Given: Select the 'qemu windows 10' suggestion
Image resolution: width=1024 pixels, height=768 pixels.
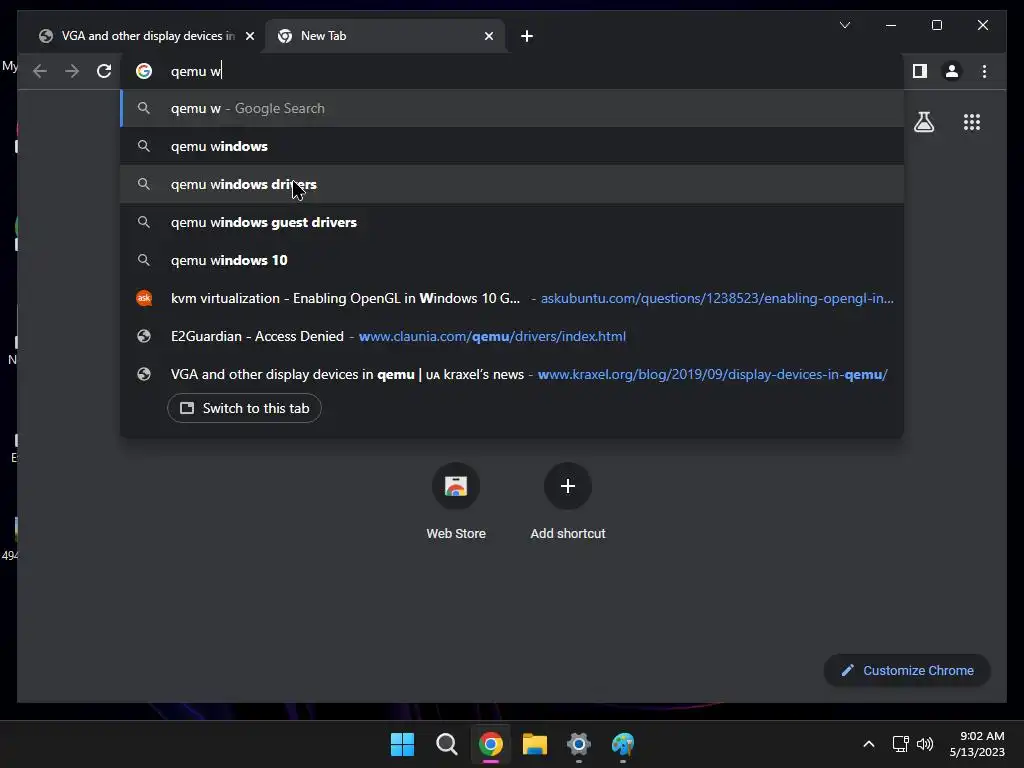Looking at the screenshot, I should pos(512,260).
